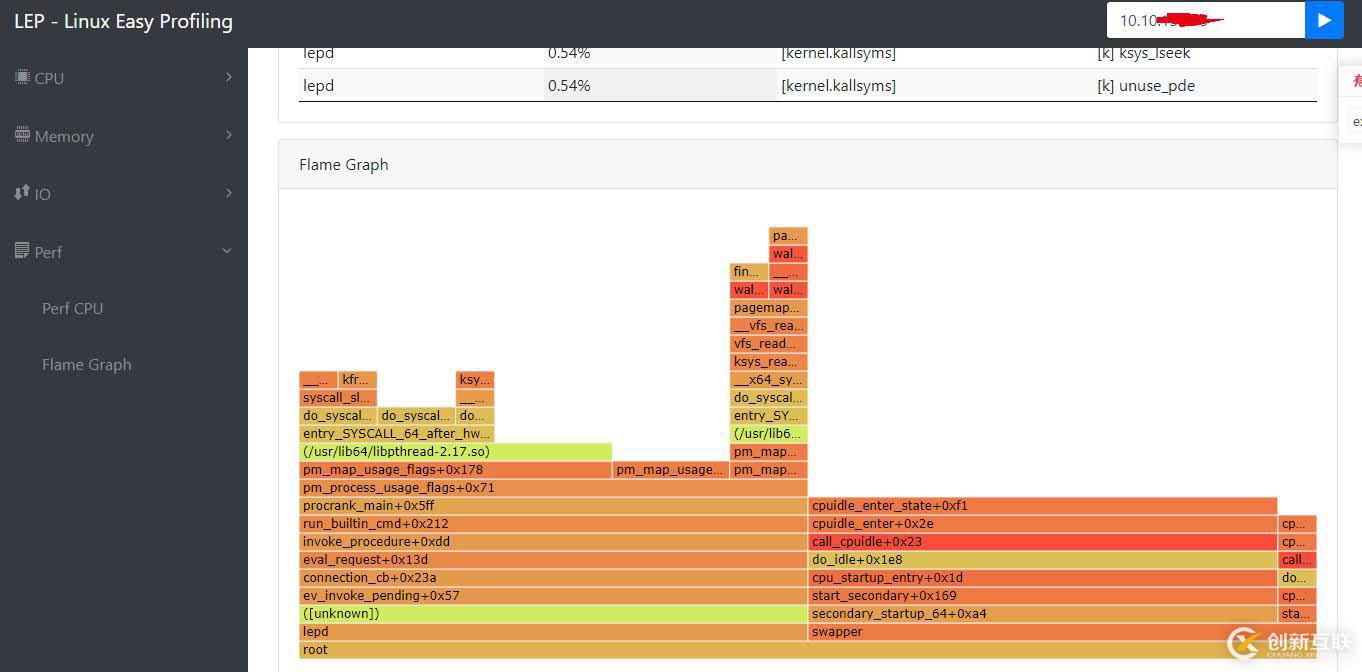Screen dimensions: 1362x672
Task: Collapse the Perf menu chevron
Action: pyautogui.click(x=227, y=251)
